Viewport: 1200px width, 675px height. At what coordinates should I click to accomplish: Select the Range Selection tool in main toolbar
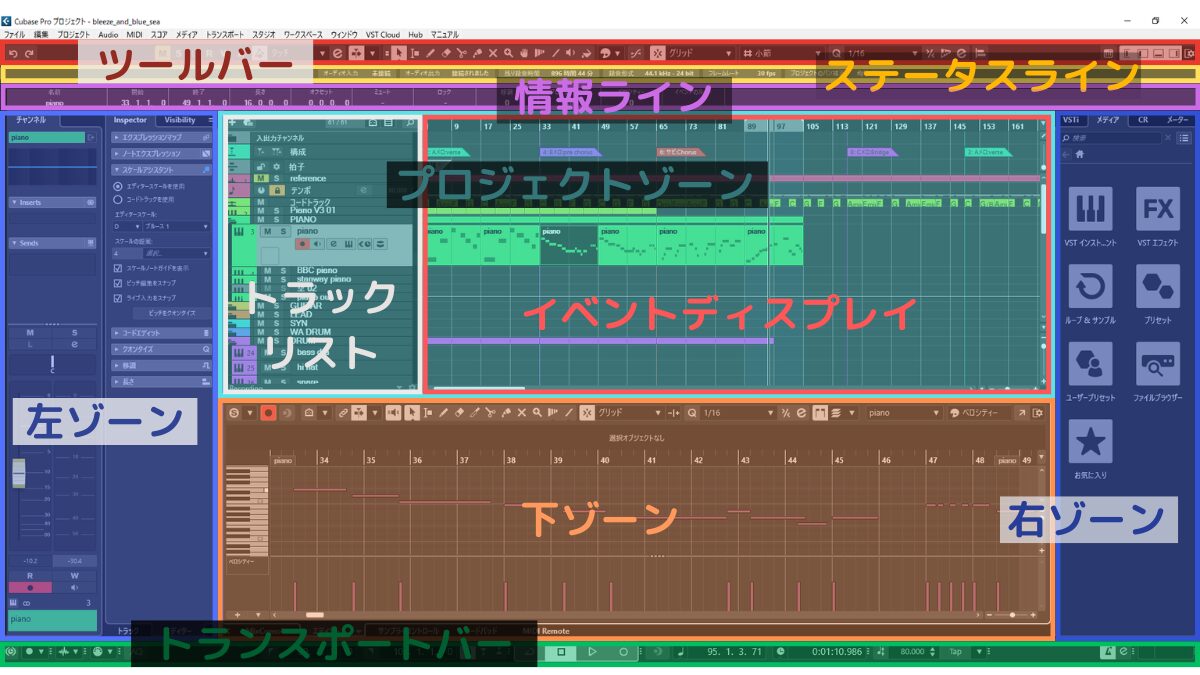click(414, 52)
